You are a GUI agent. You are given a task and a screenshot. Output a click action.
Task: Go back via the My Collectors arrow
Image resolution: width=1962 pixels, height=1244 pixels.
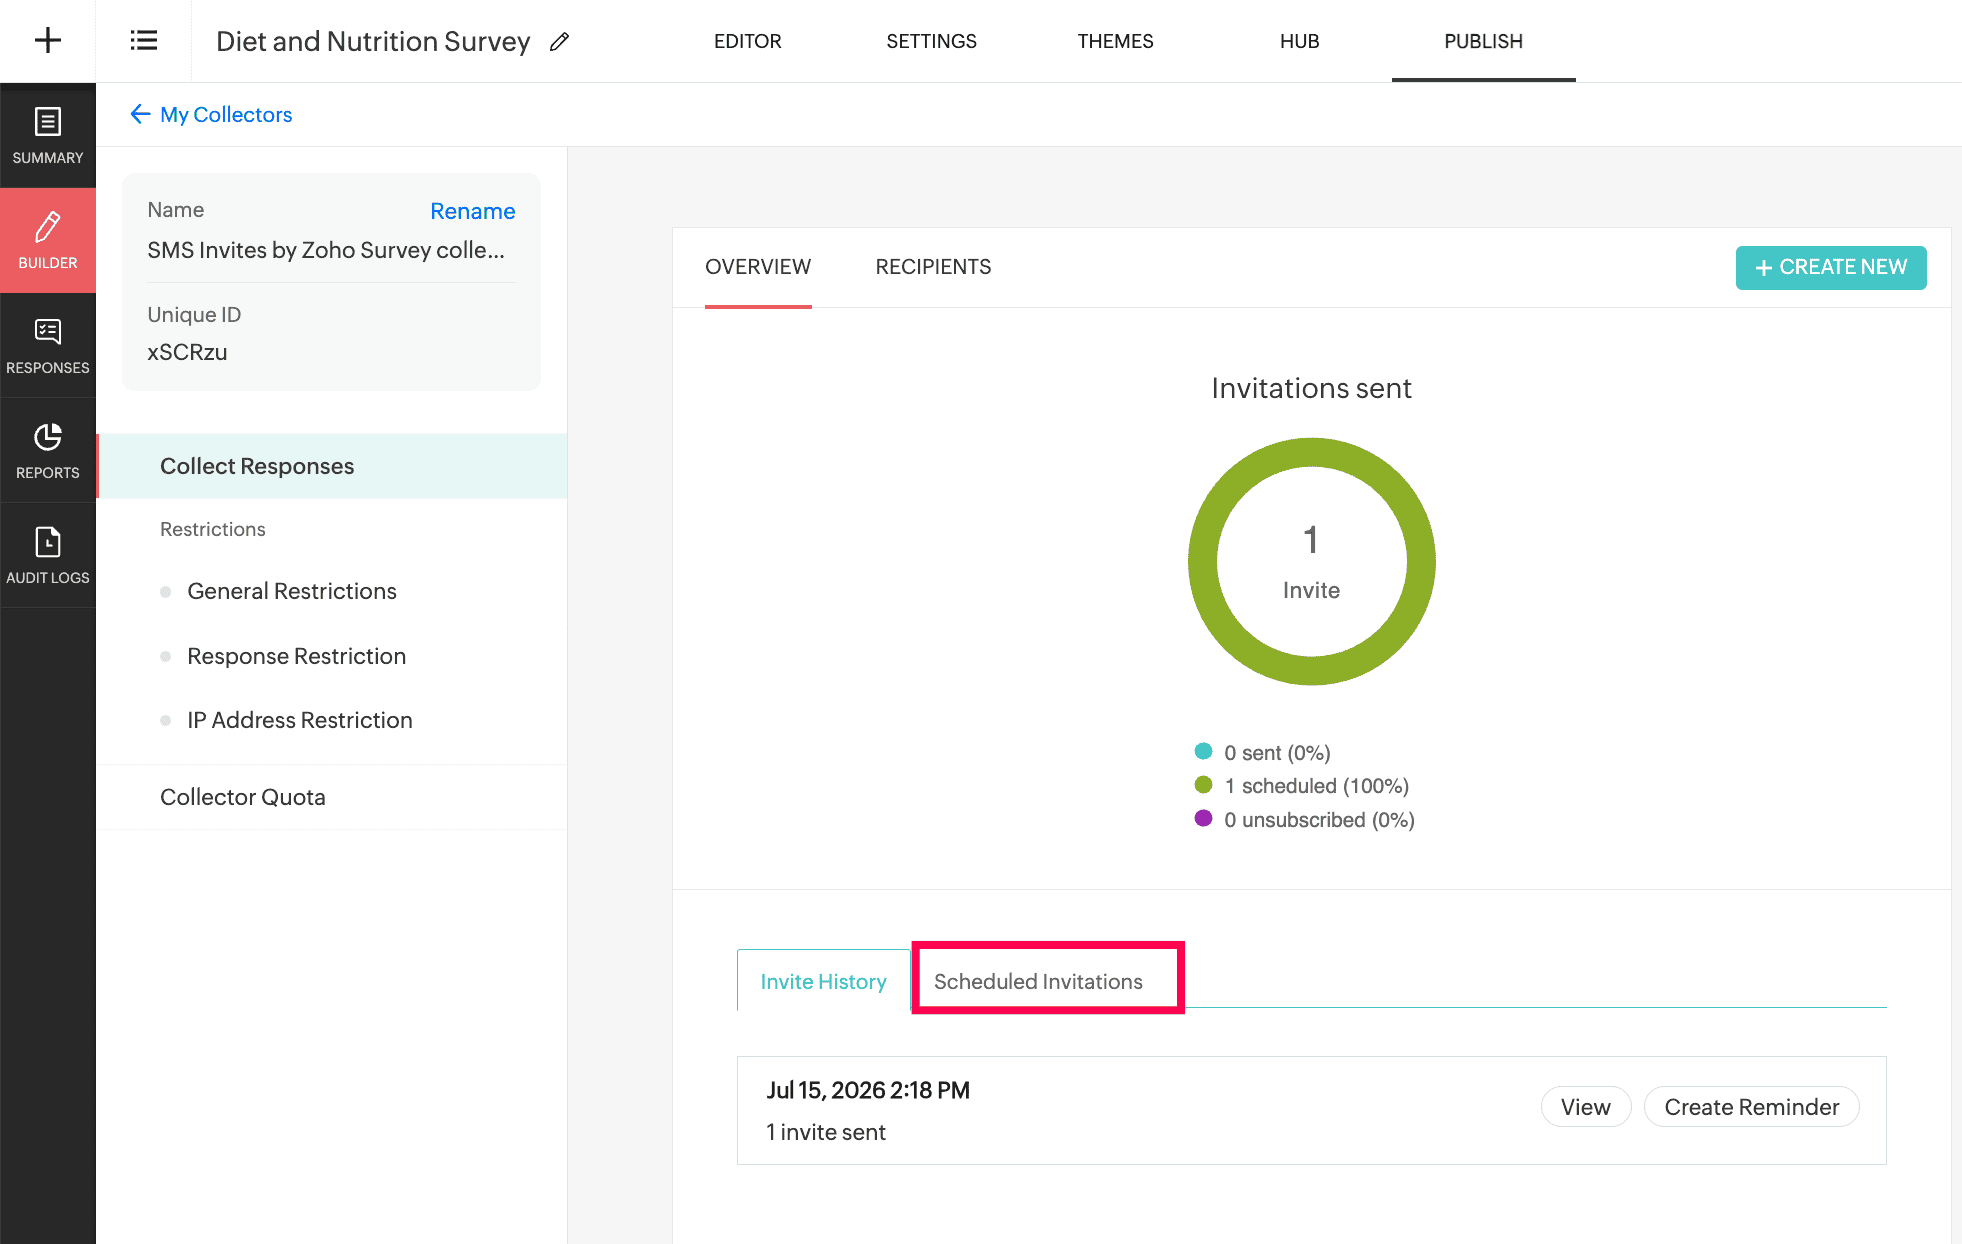[x=140, y=114]
